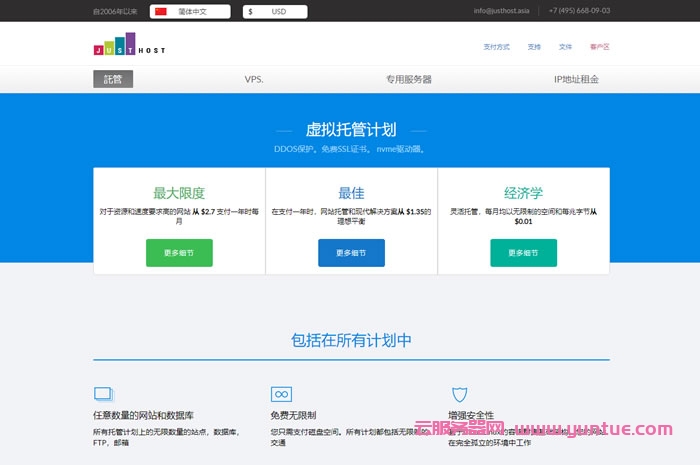Open the VPS. menu item
The width and height of the screenshot is (700, 465).
click(254, 79)
